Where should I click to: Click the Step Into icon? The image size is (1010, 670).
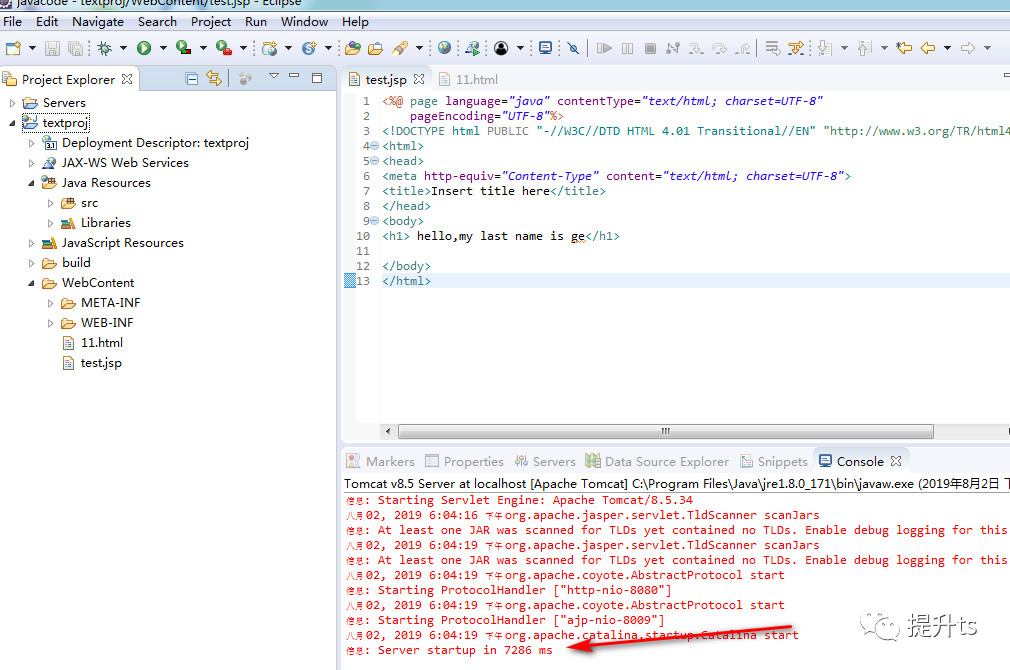(x=696, y=48)
